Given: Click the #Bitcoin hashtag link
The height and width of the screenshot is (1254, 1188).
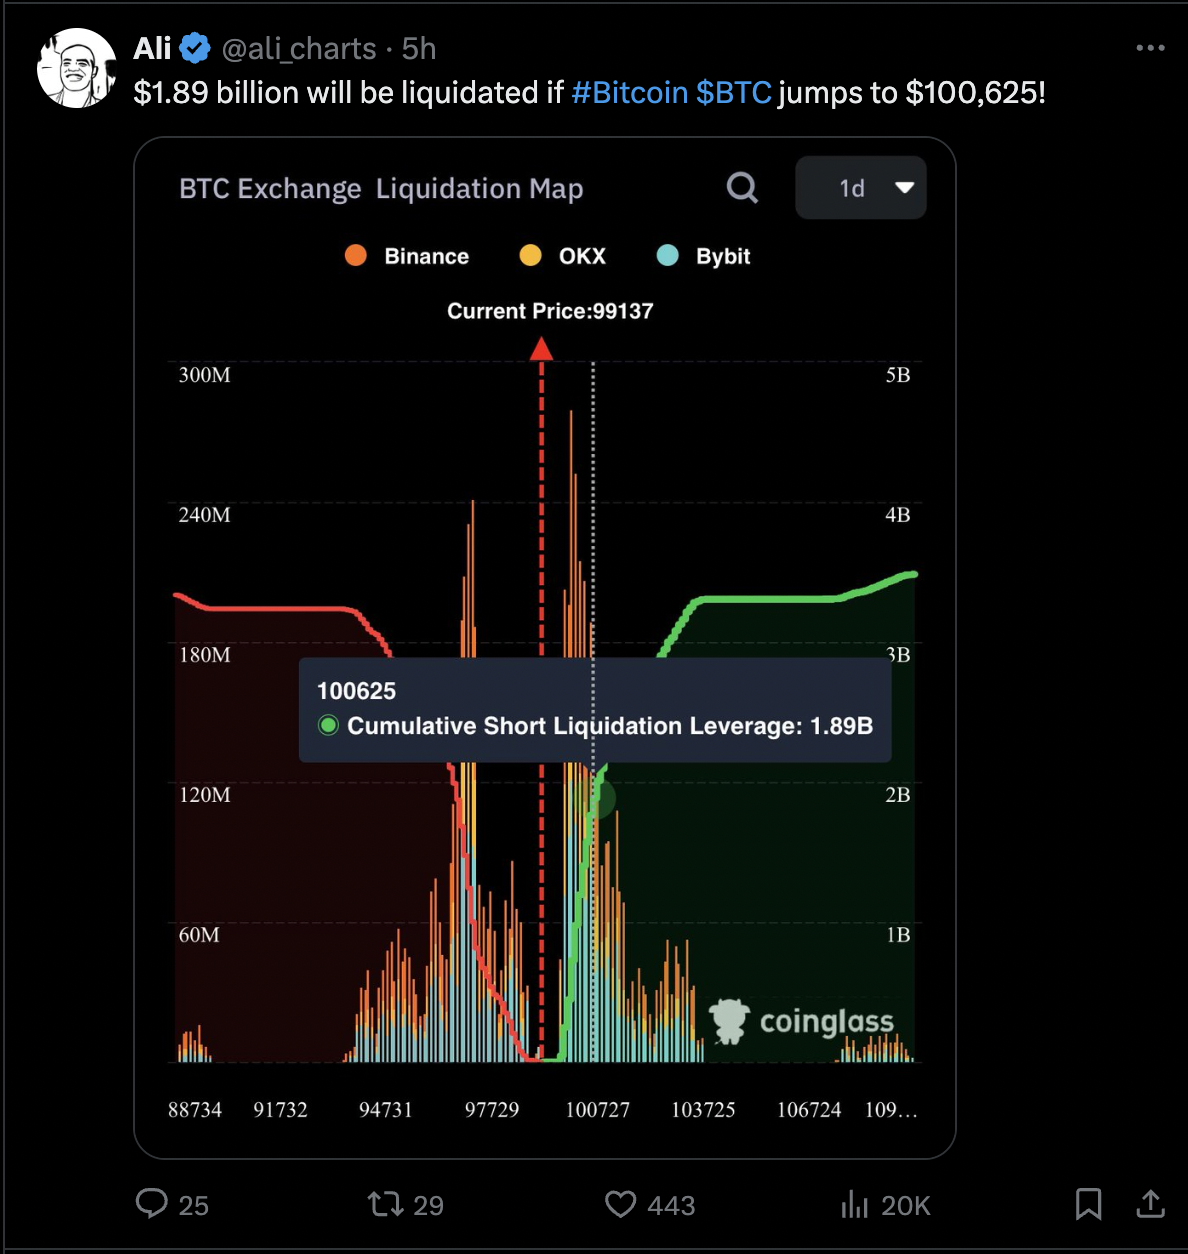Looking at the screenshot, I should tap(630, 93).
